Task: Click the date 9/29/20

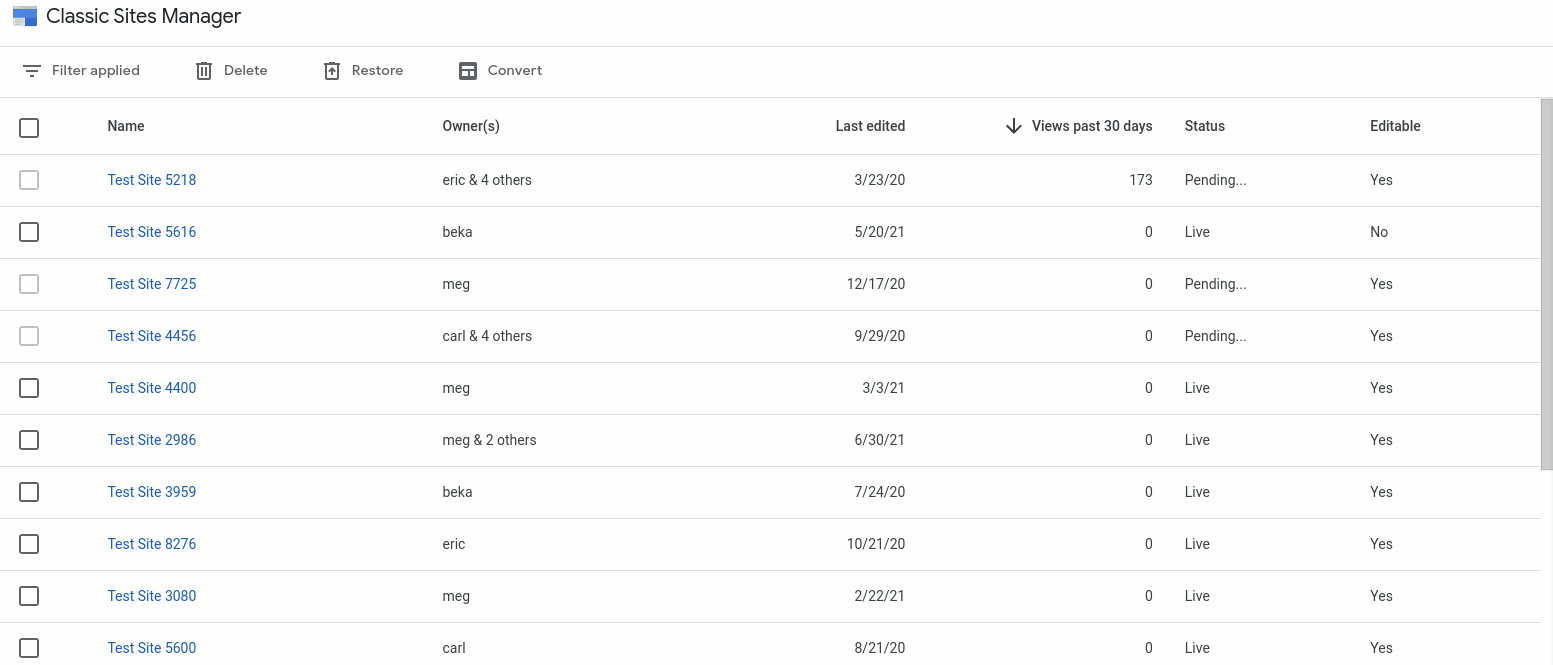Action: pyautogui.click(x=880, y=336)
